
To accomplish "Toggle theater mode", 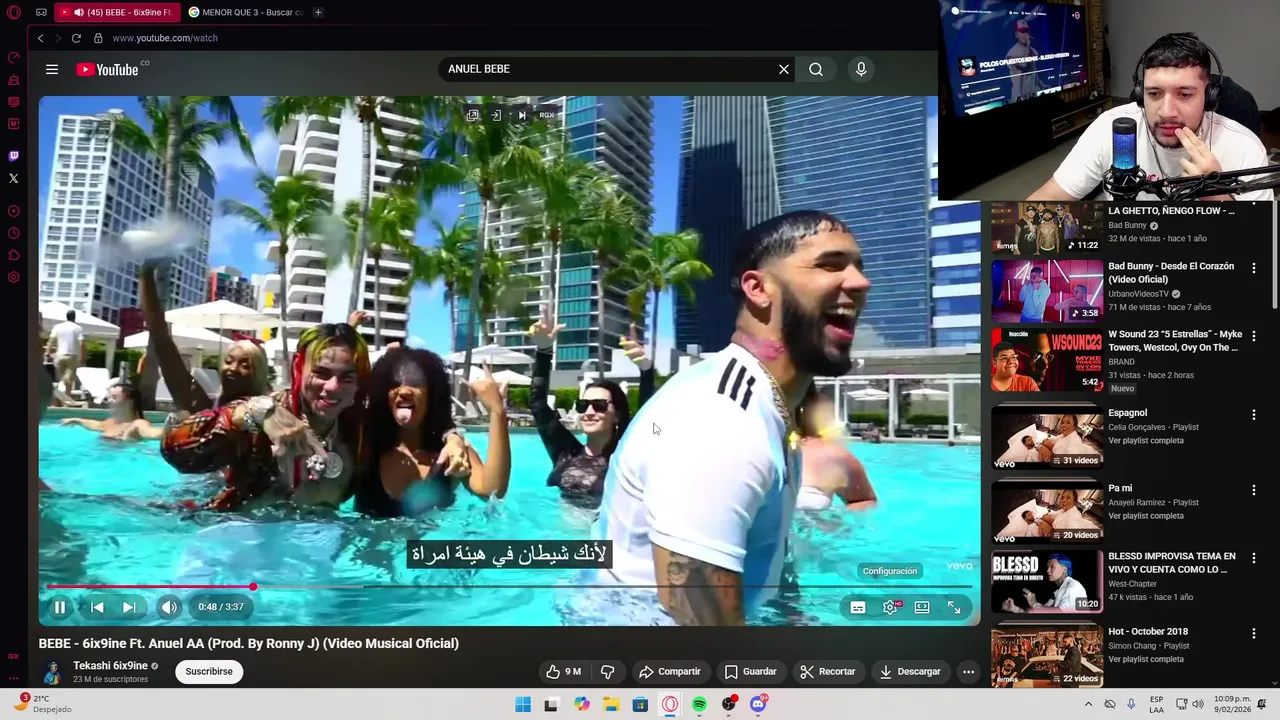I will click(x=922, y=607).
